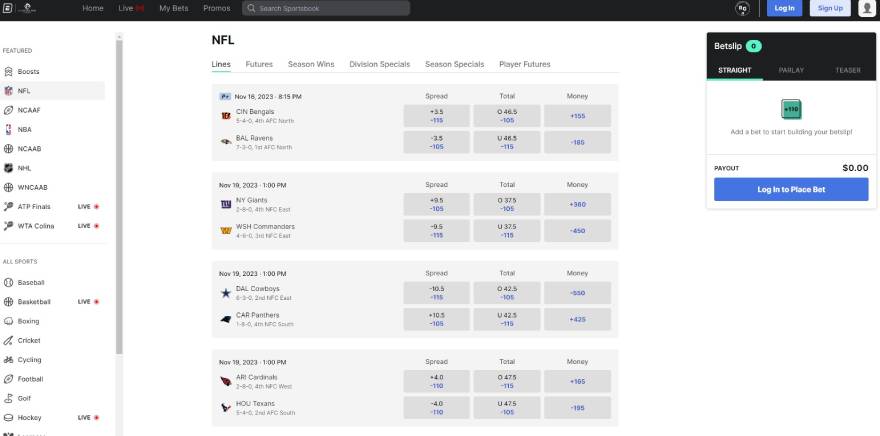
Task: Pick Bengals +3.5 spread
Action: (x=437, y=116)
